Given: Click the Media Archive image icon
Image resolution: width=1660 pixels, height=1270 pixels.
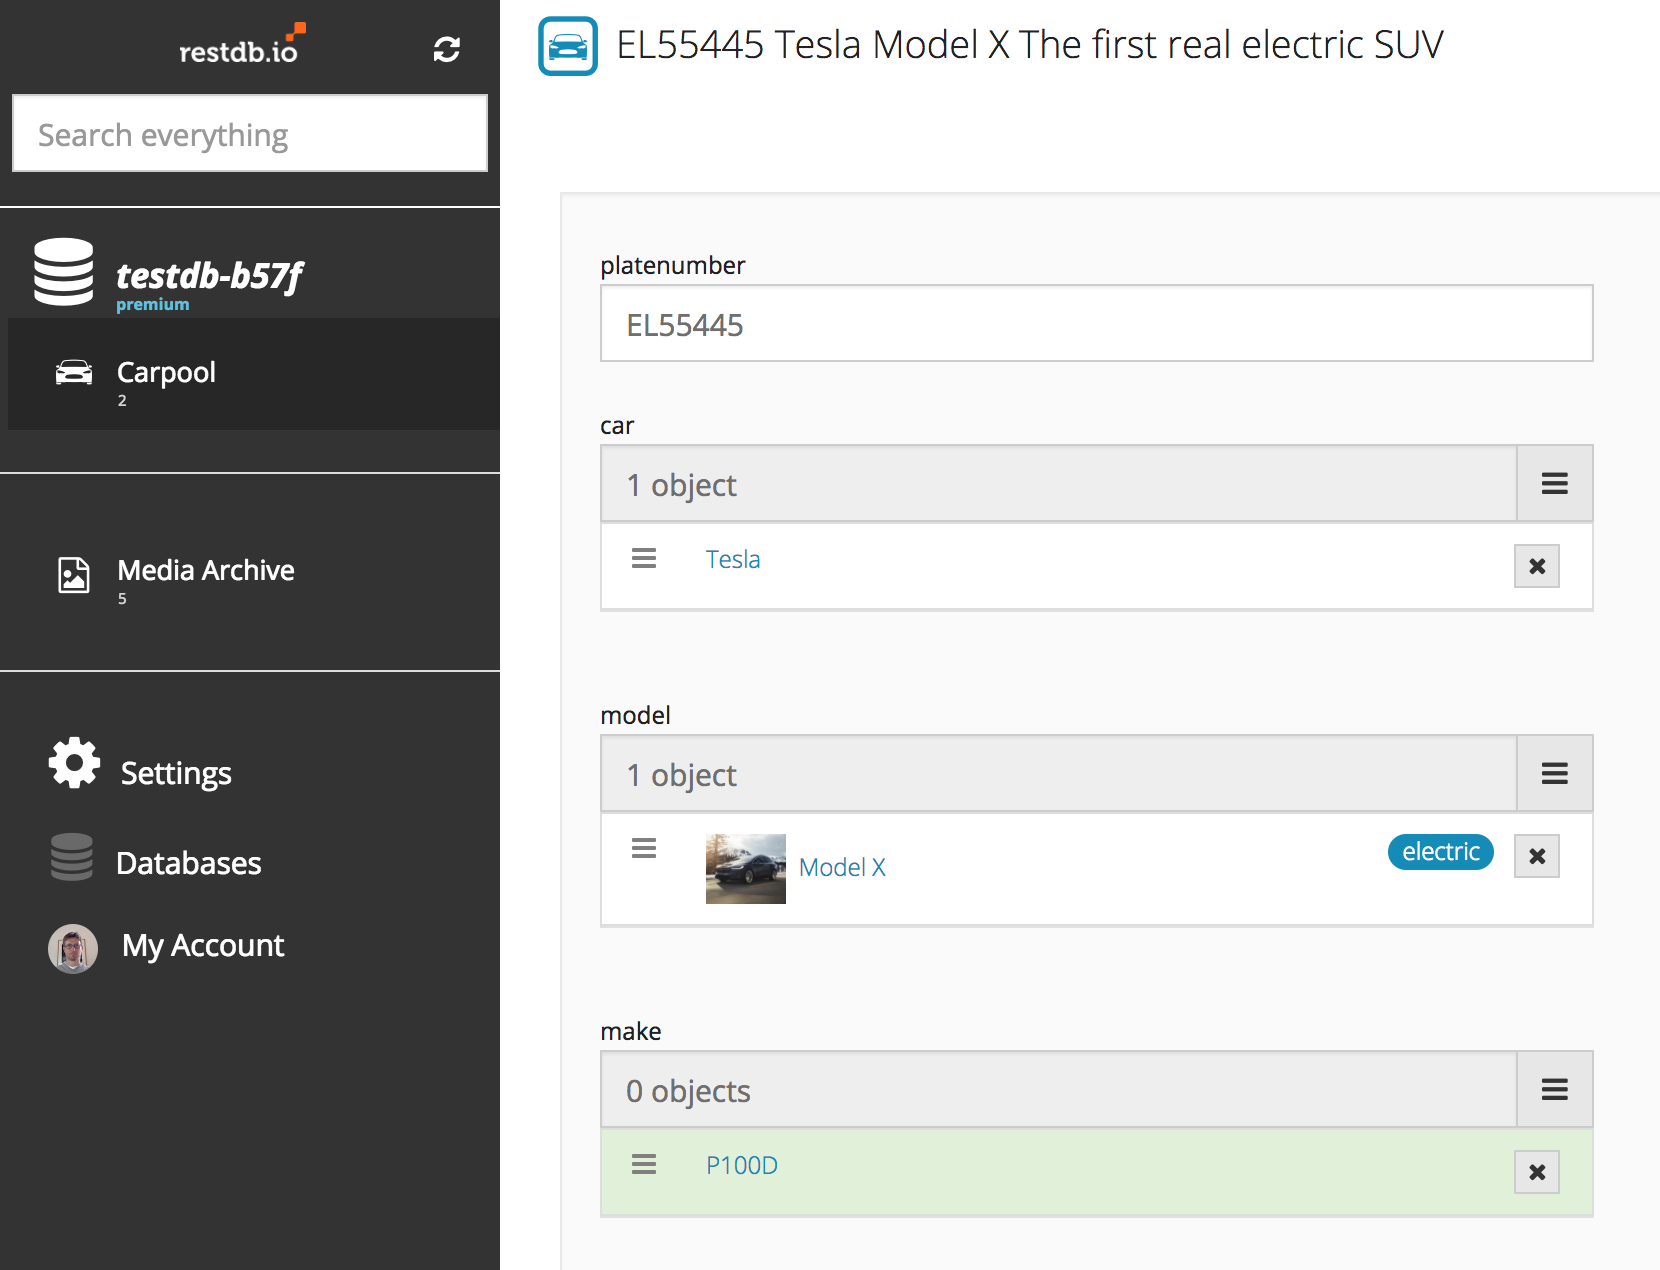Looking at the screenshot, I should coord(74,575).
